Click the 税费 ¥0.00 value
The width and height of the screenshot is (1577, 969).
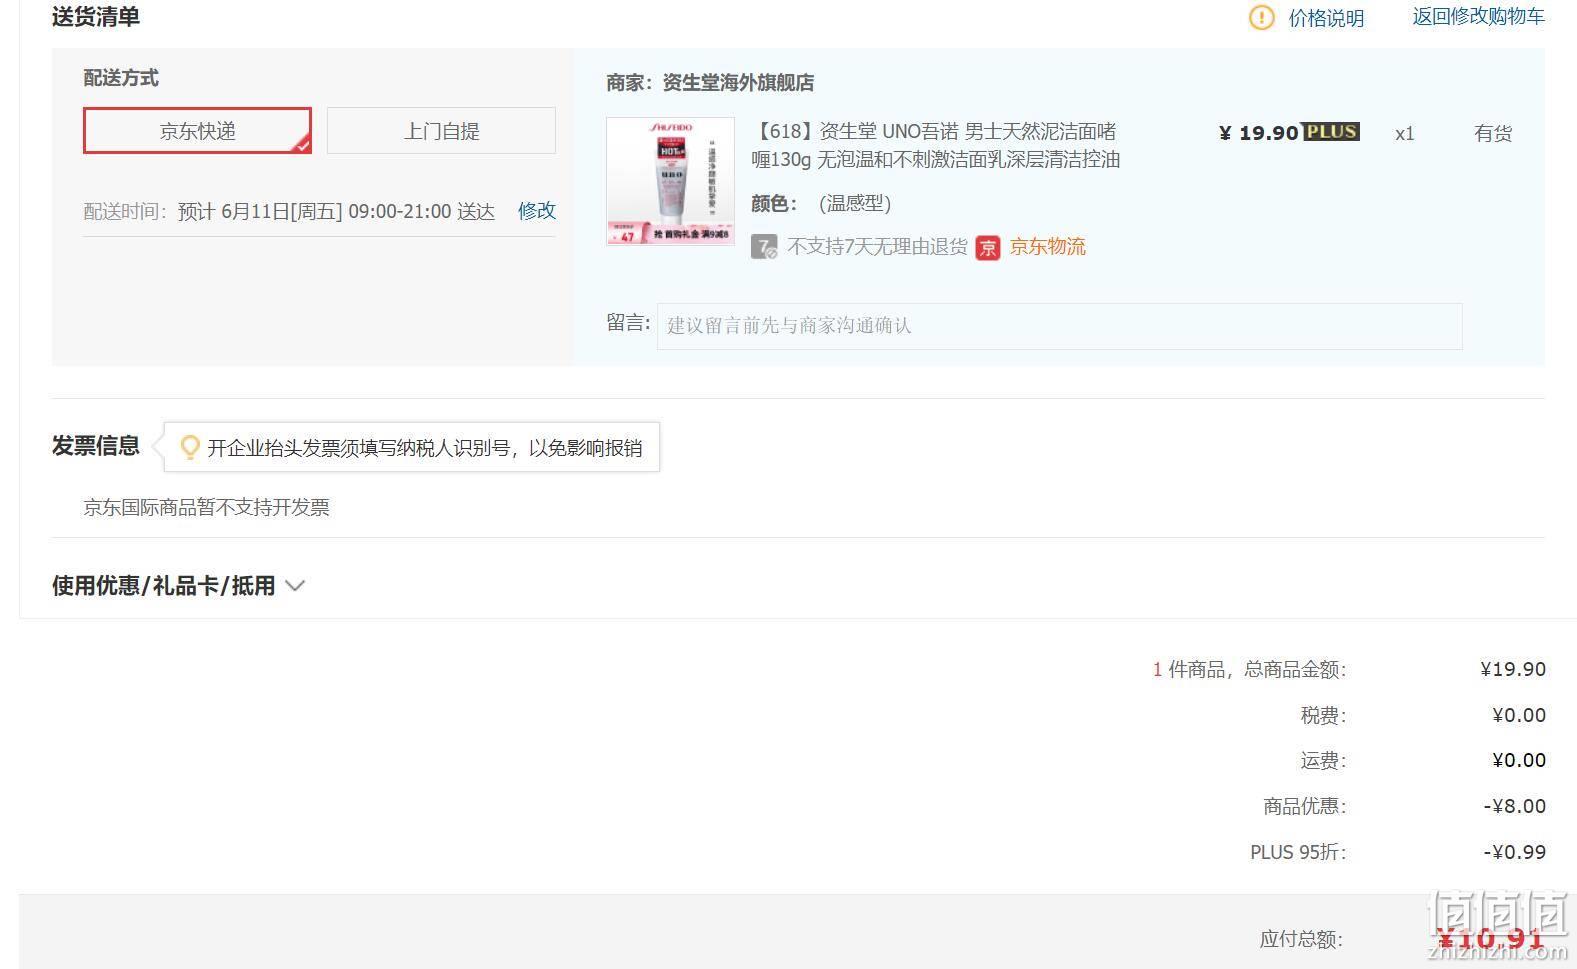tap(1519, 715)
